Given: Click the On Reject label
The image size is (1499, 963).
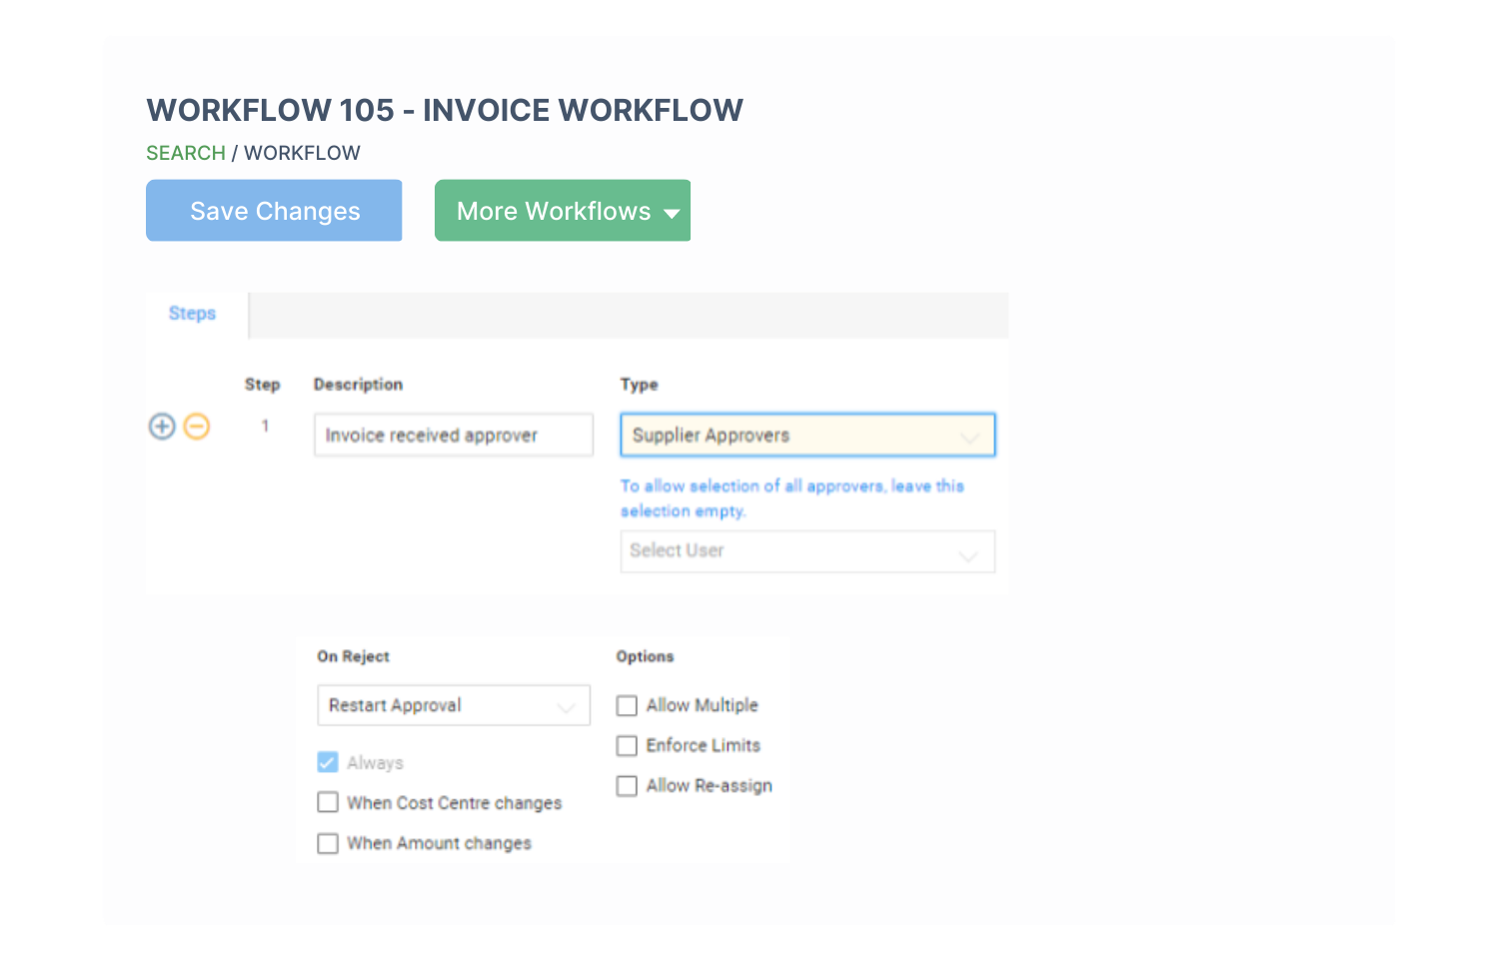Looking at the screenshot, I should pyautogui.click(x=353, y=656).
